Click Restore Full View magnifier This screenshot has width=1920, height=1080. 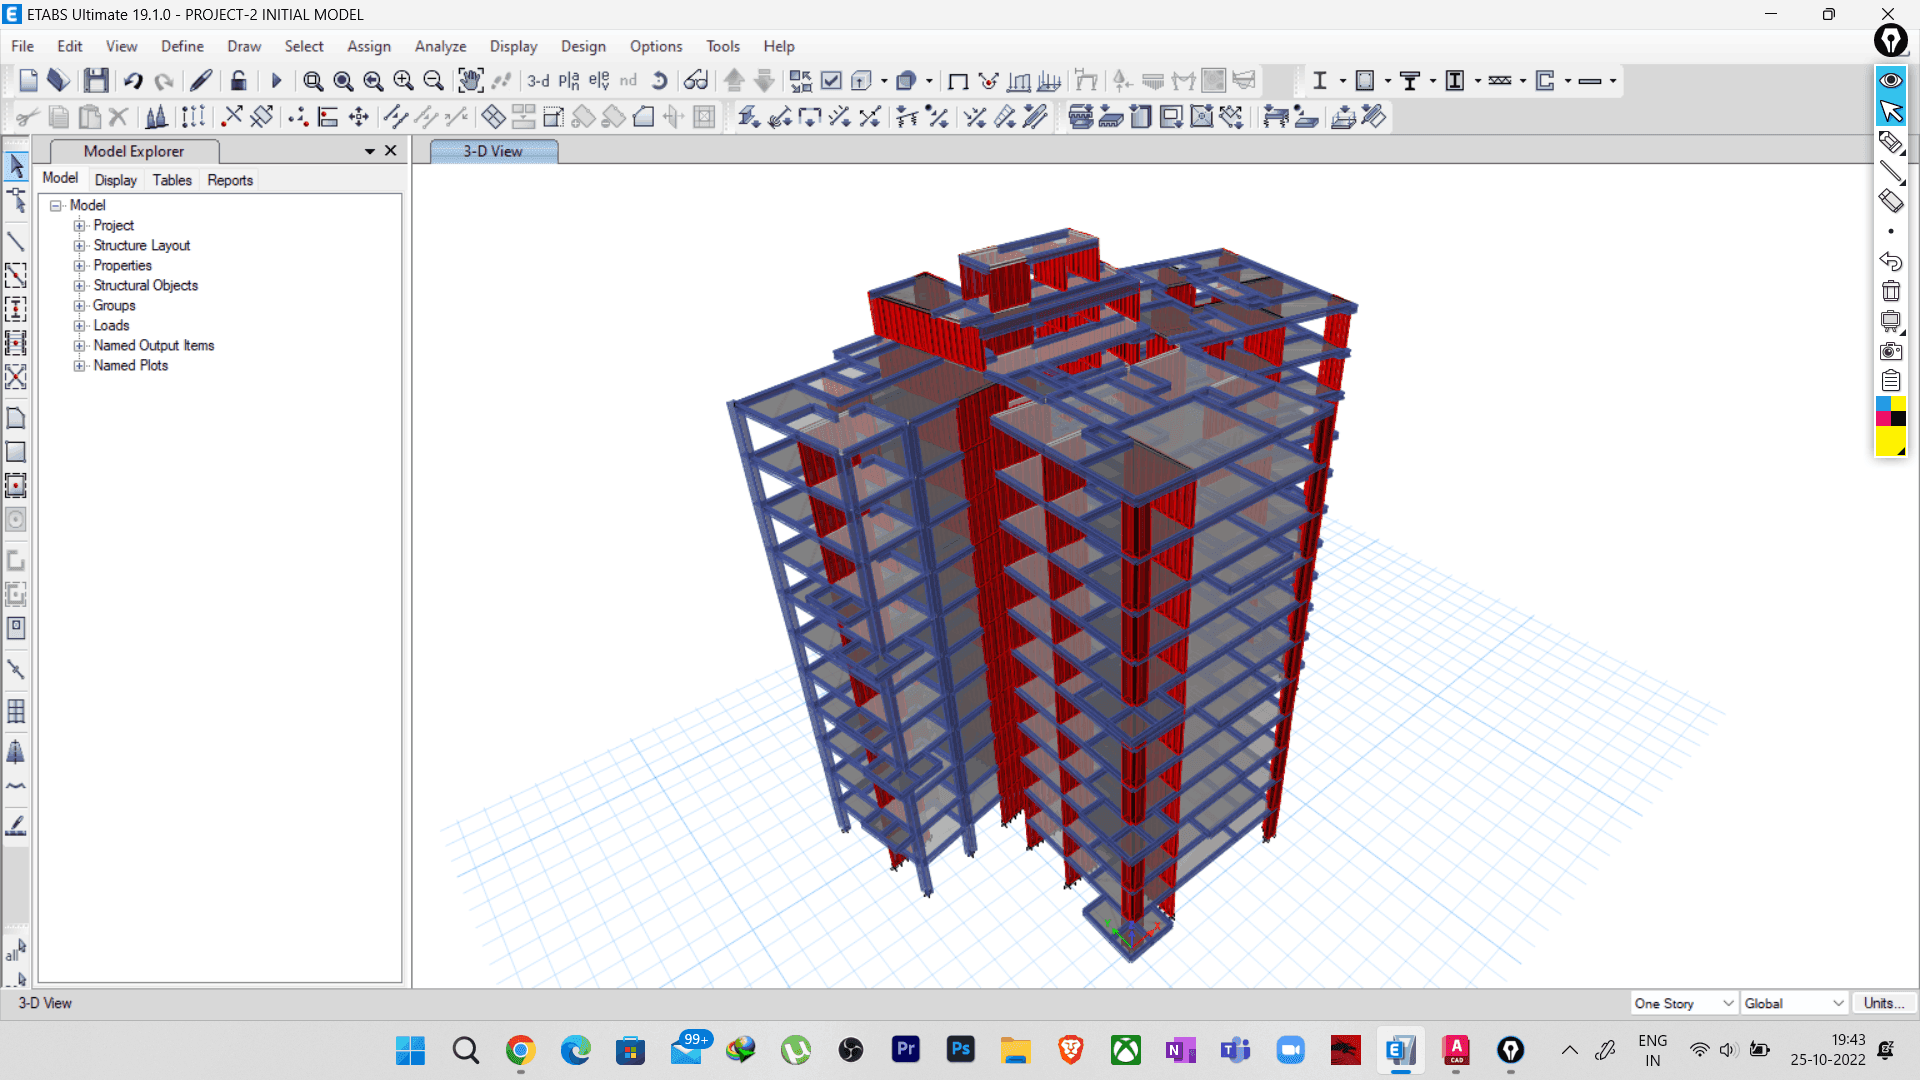343,81
